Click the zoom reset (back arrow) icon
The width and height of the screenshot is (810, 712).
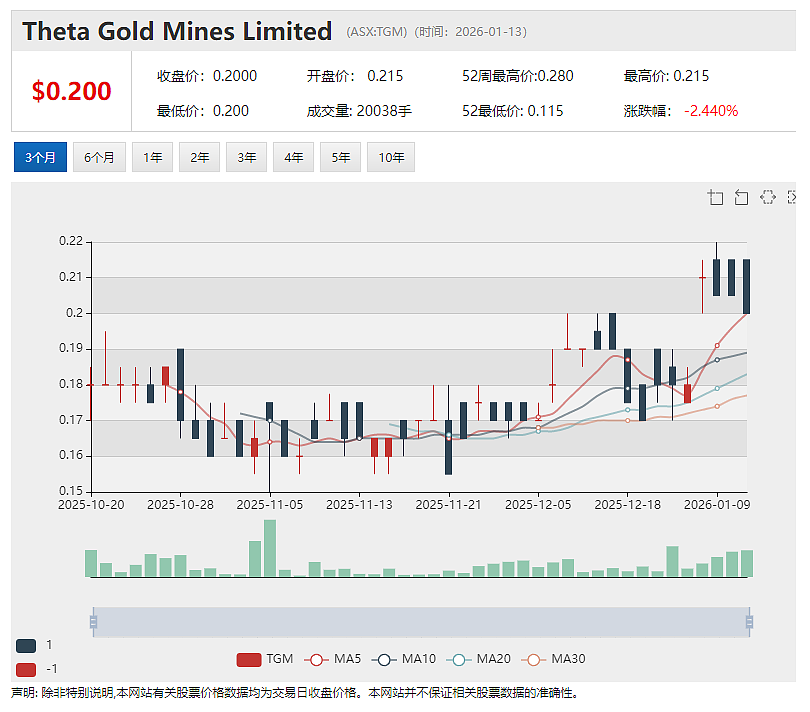coord(741,197)
